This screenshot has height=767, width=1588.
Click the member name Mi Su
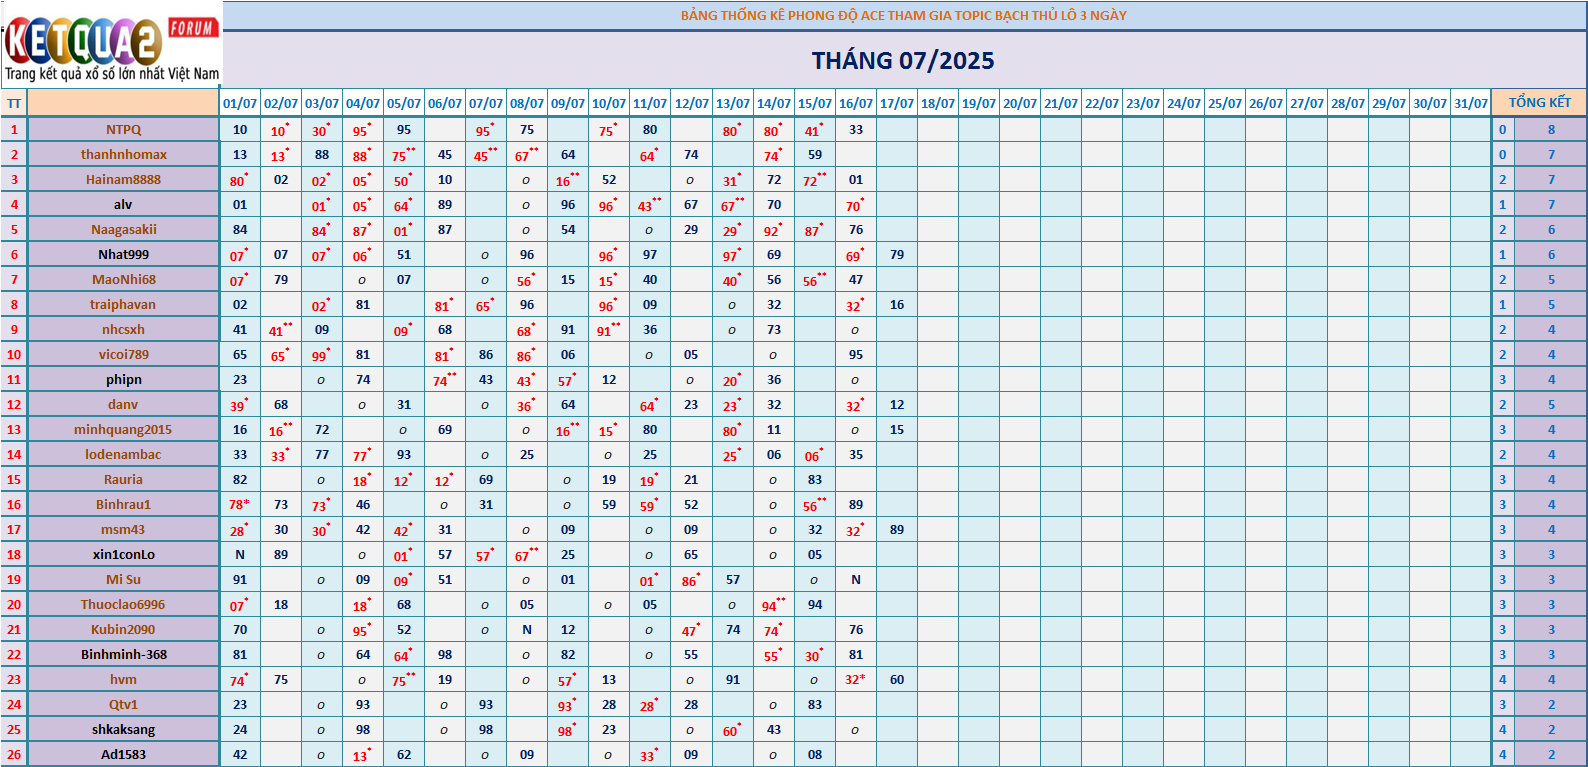click(x=124, y=580)
